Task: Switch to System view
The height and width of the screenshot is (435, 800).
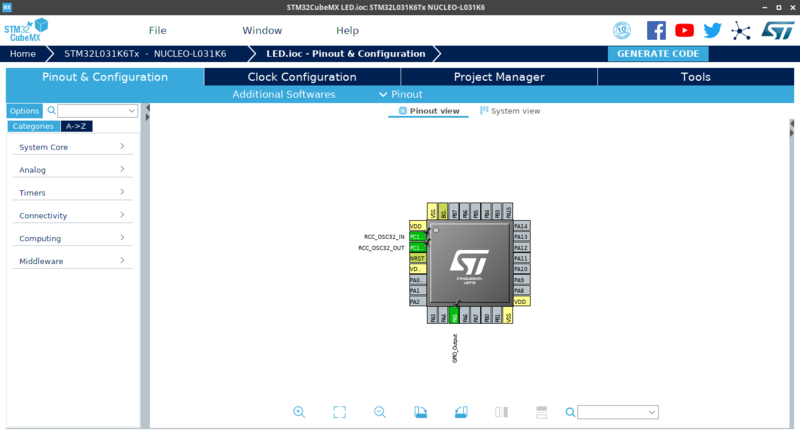Action: [510, 111]
